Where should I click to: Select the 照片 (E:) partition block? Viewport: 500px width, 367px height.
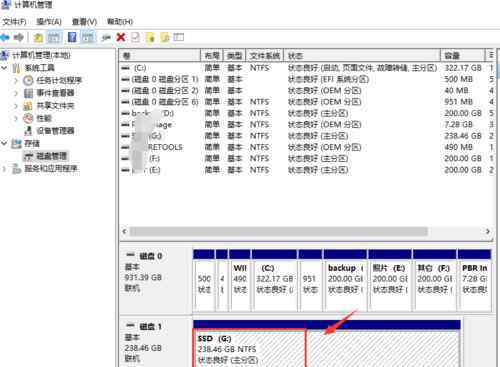pyautogui.click(x=390, y=281)
